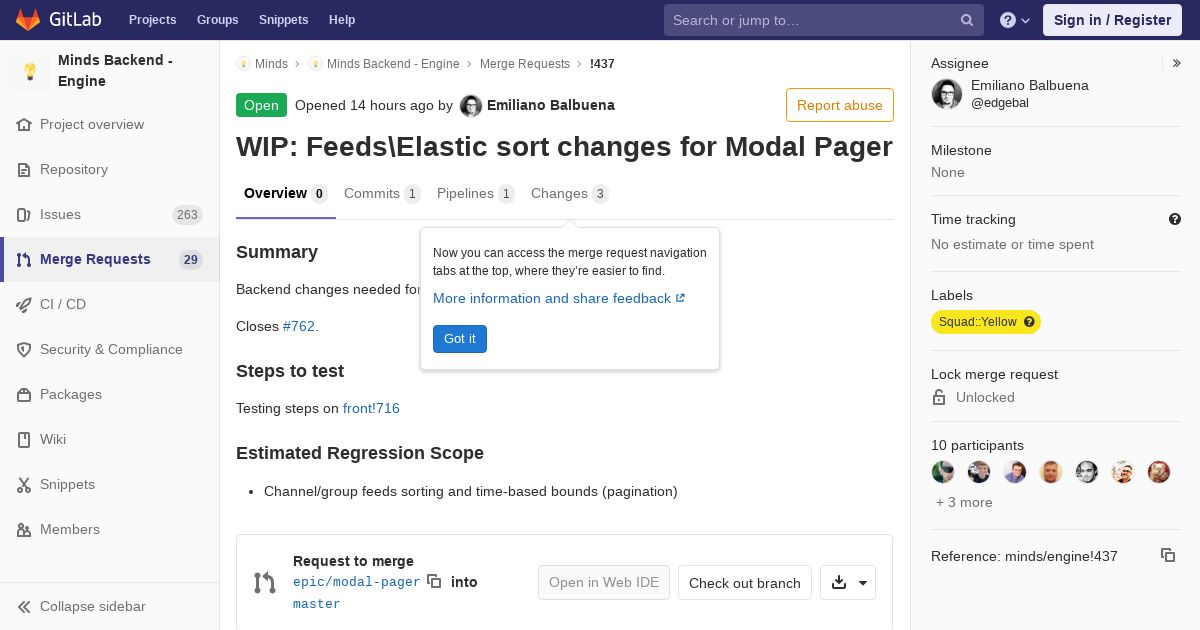Open Security & Compliance shield icon
Image resolution: width=1200 pixels, height=630 pixels.
pos(24,350)
